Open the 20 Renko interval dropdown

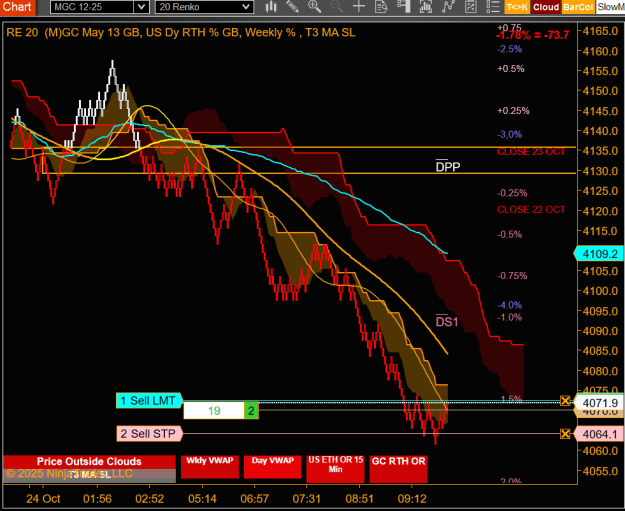[204, 7]
